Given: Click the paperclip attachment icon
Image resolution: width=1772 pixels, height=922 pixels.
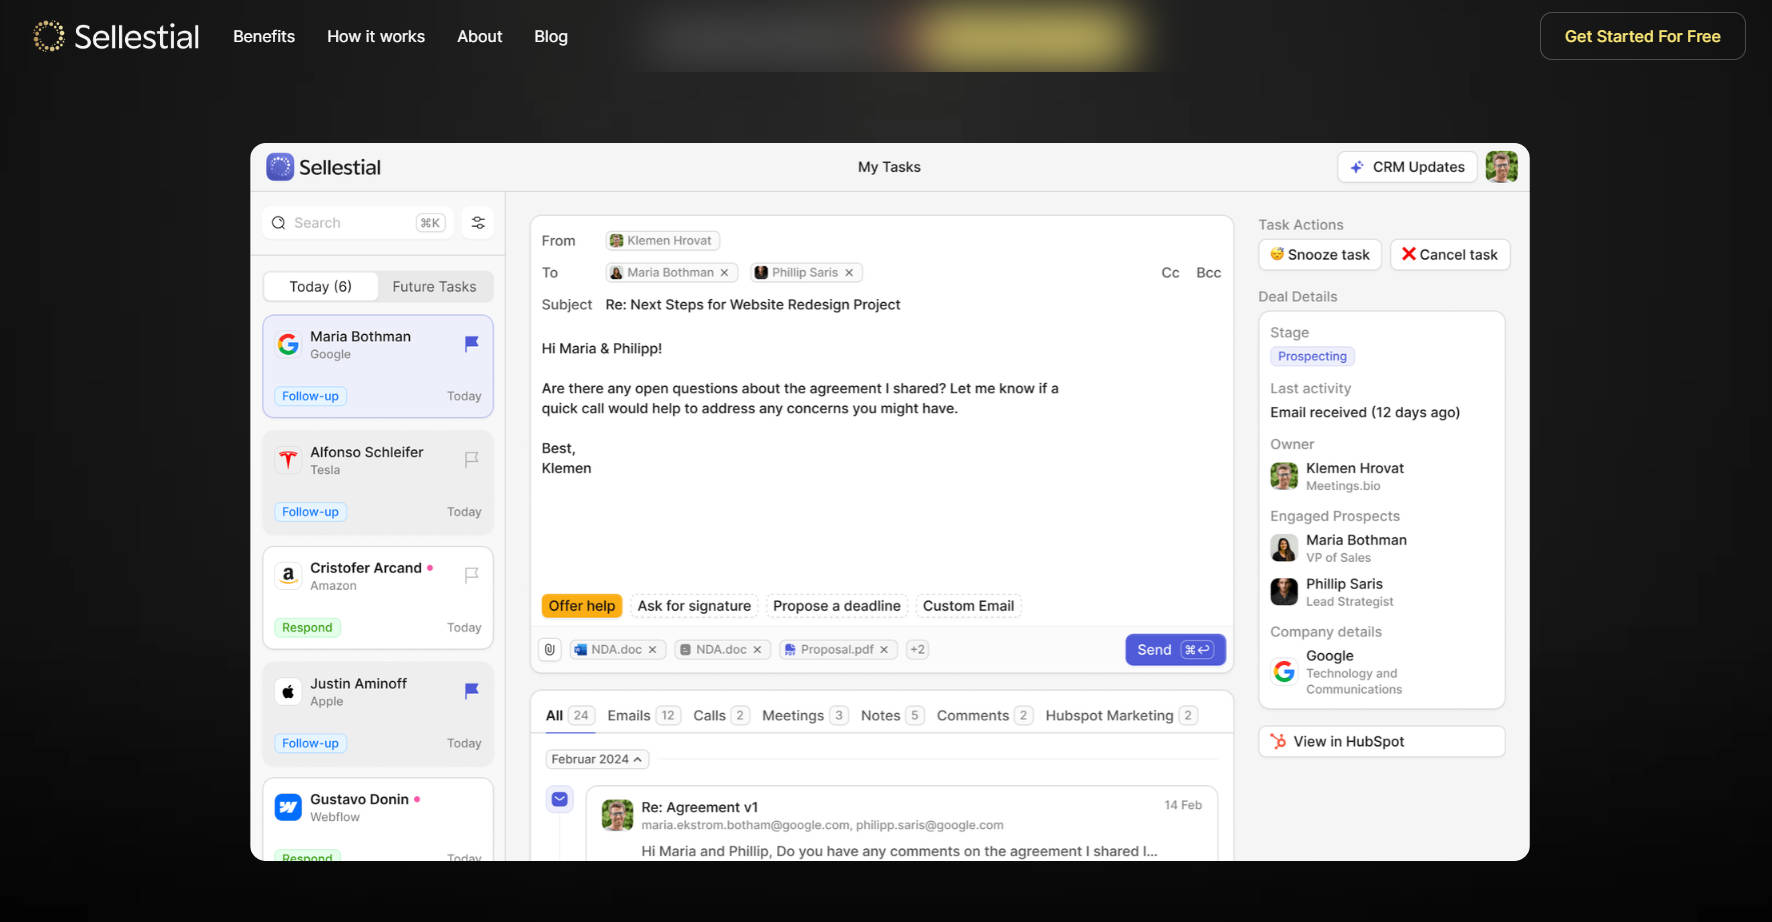Looking at the screenshot, I should pos(550,650).
